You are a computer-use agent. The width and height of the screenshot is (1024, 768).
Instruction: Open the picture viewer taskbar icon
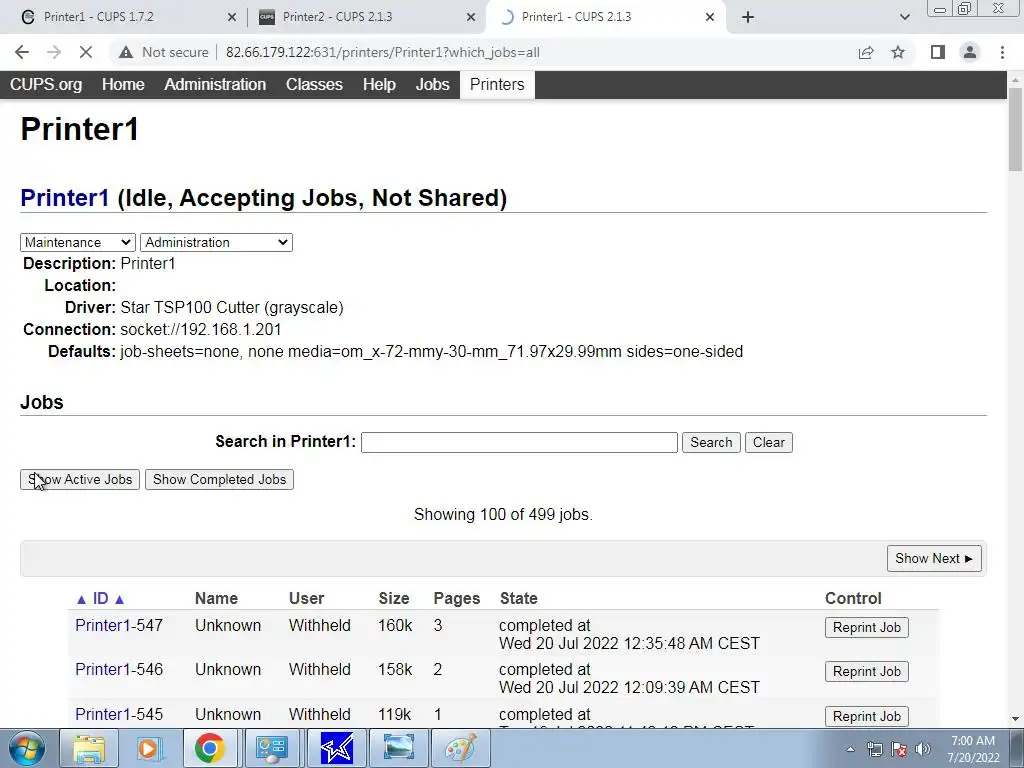pos(398,748)
